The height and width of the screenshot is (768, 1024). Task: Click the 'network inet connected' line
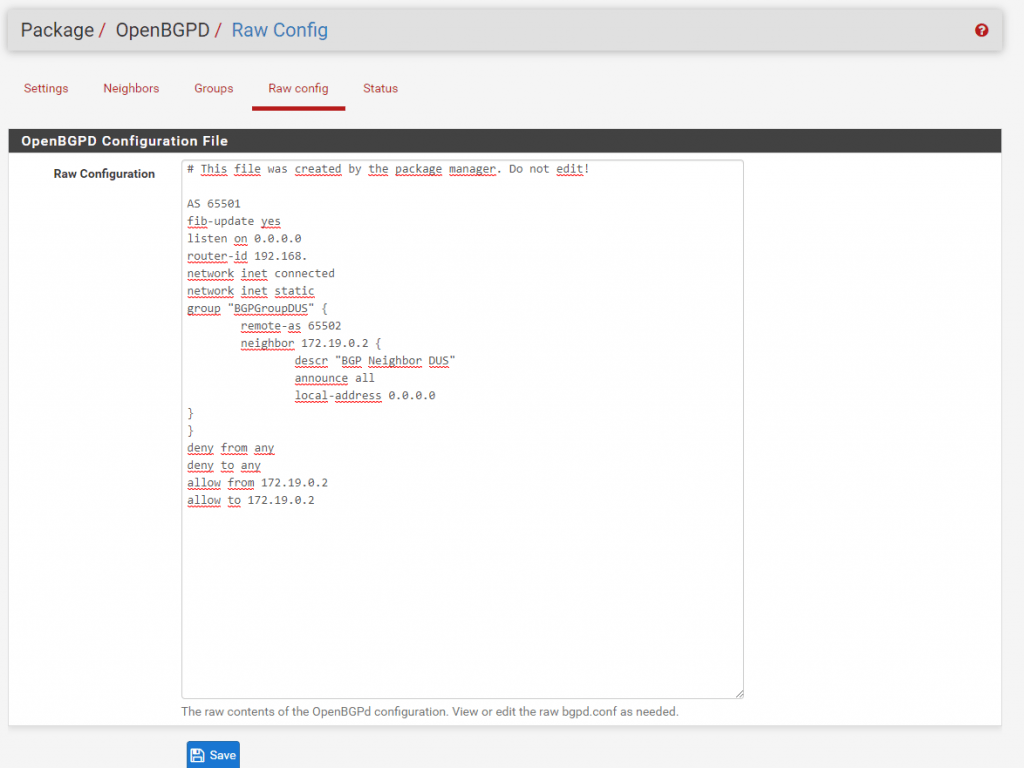click(x=261, y=274)
